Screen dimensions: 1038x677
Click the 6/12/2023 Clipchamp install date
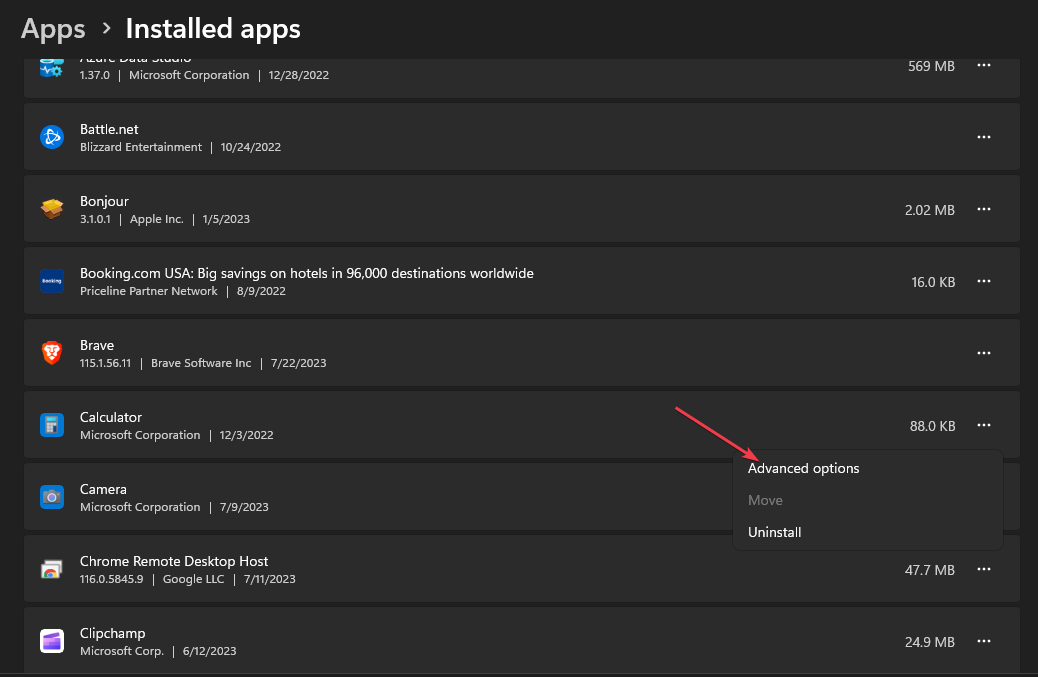[209, 651]
